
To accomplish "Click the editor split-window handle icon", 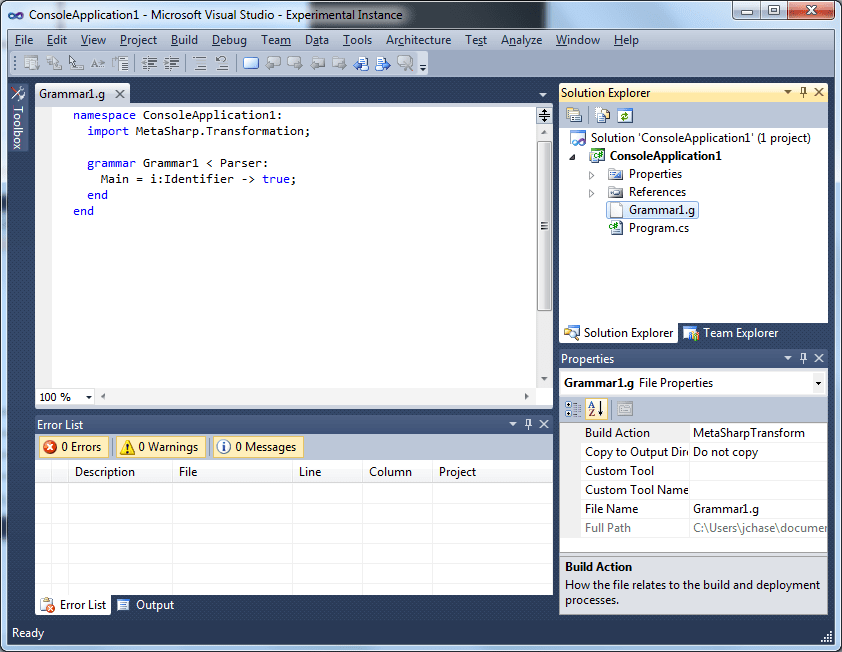I will [544, 115].
